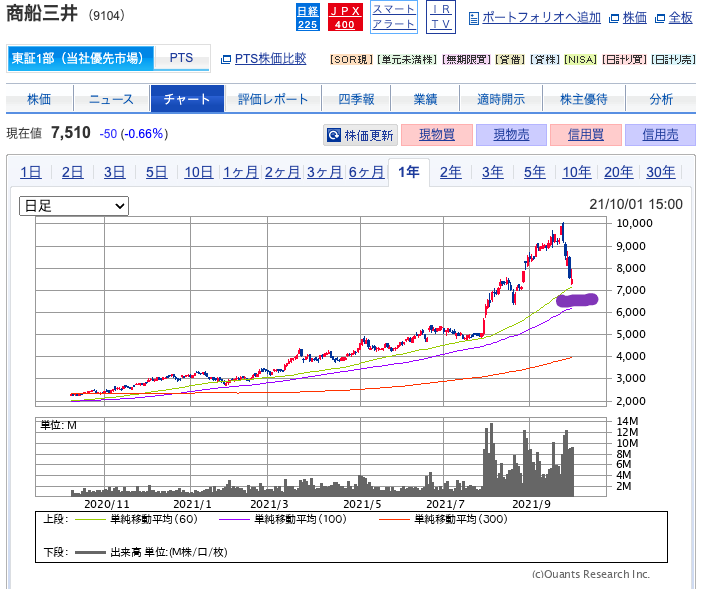702x589 pixels.
Task: Click the JPX400 red badge
Action: 345,17
